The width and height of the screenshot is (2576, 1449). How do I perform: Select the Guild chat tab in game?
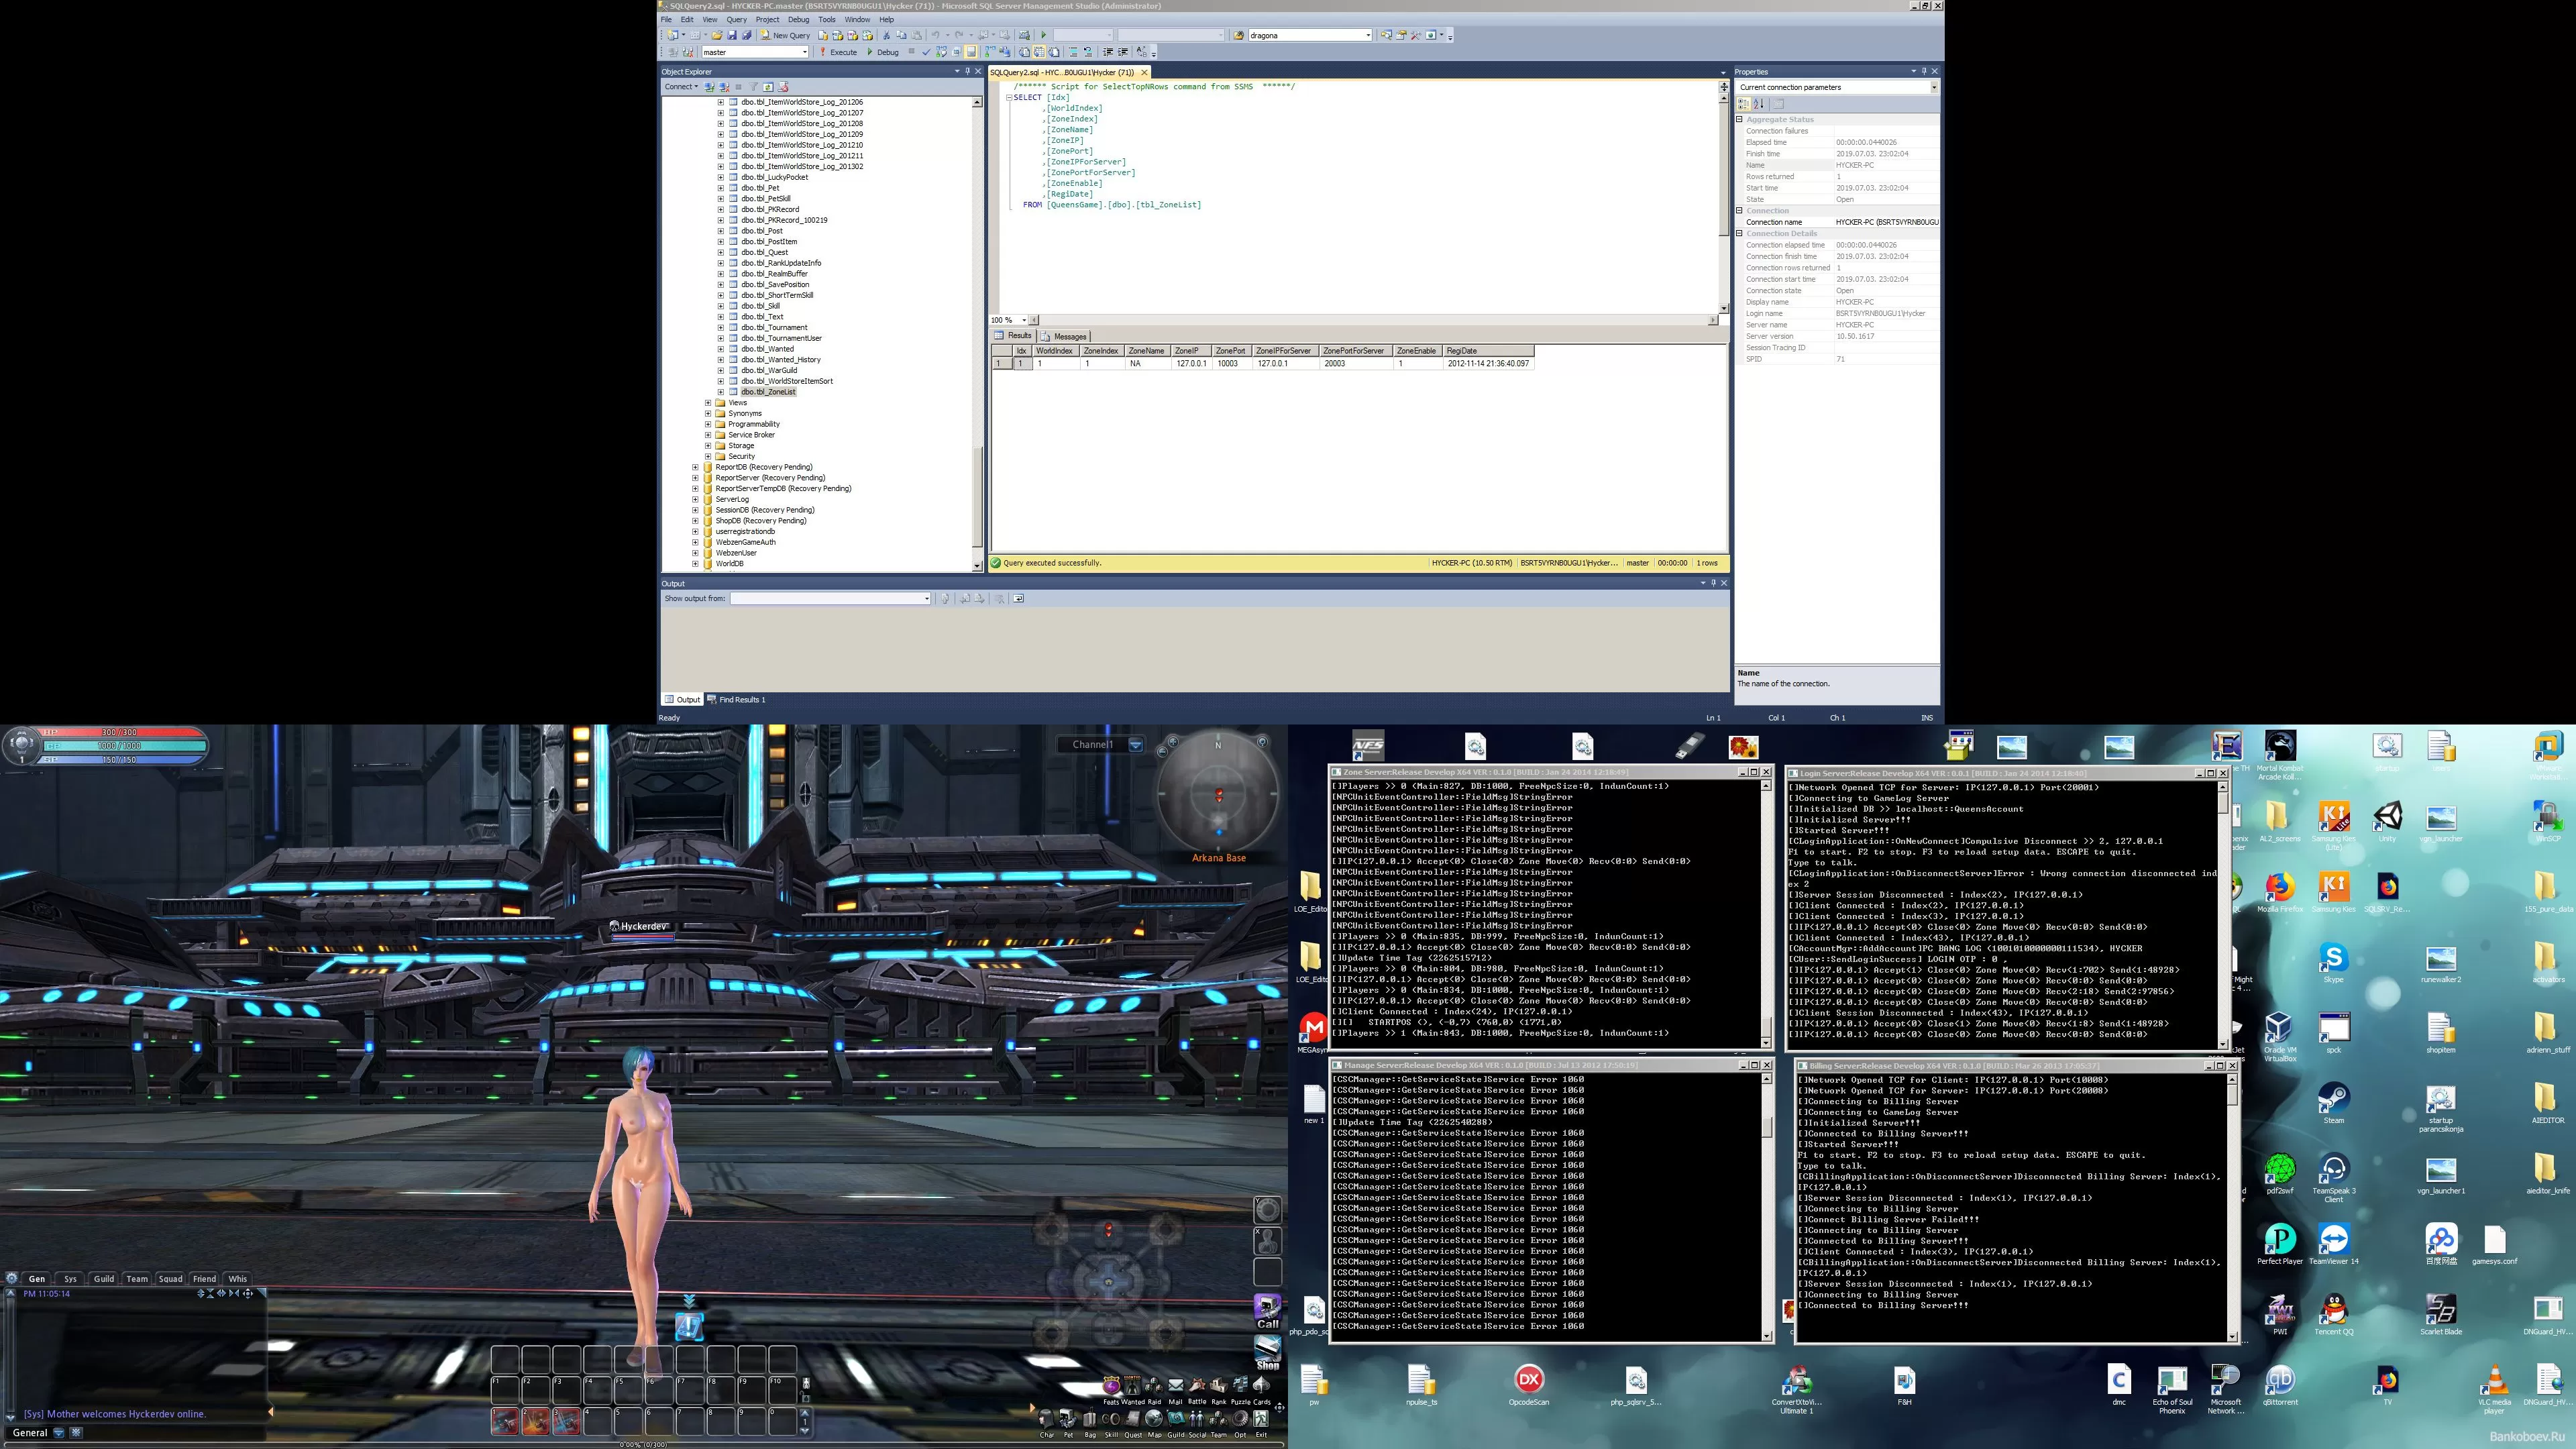click(x=104, y=1278)
